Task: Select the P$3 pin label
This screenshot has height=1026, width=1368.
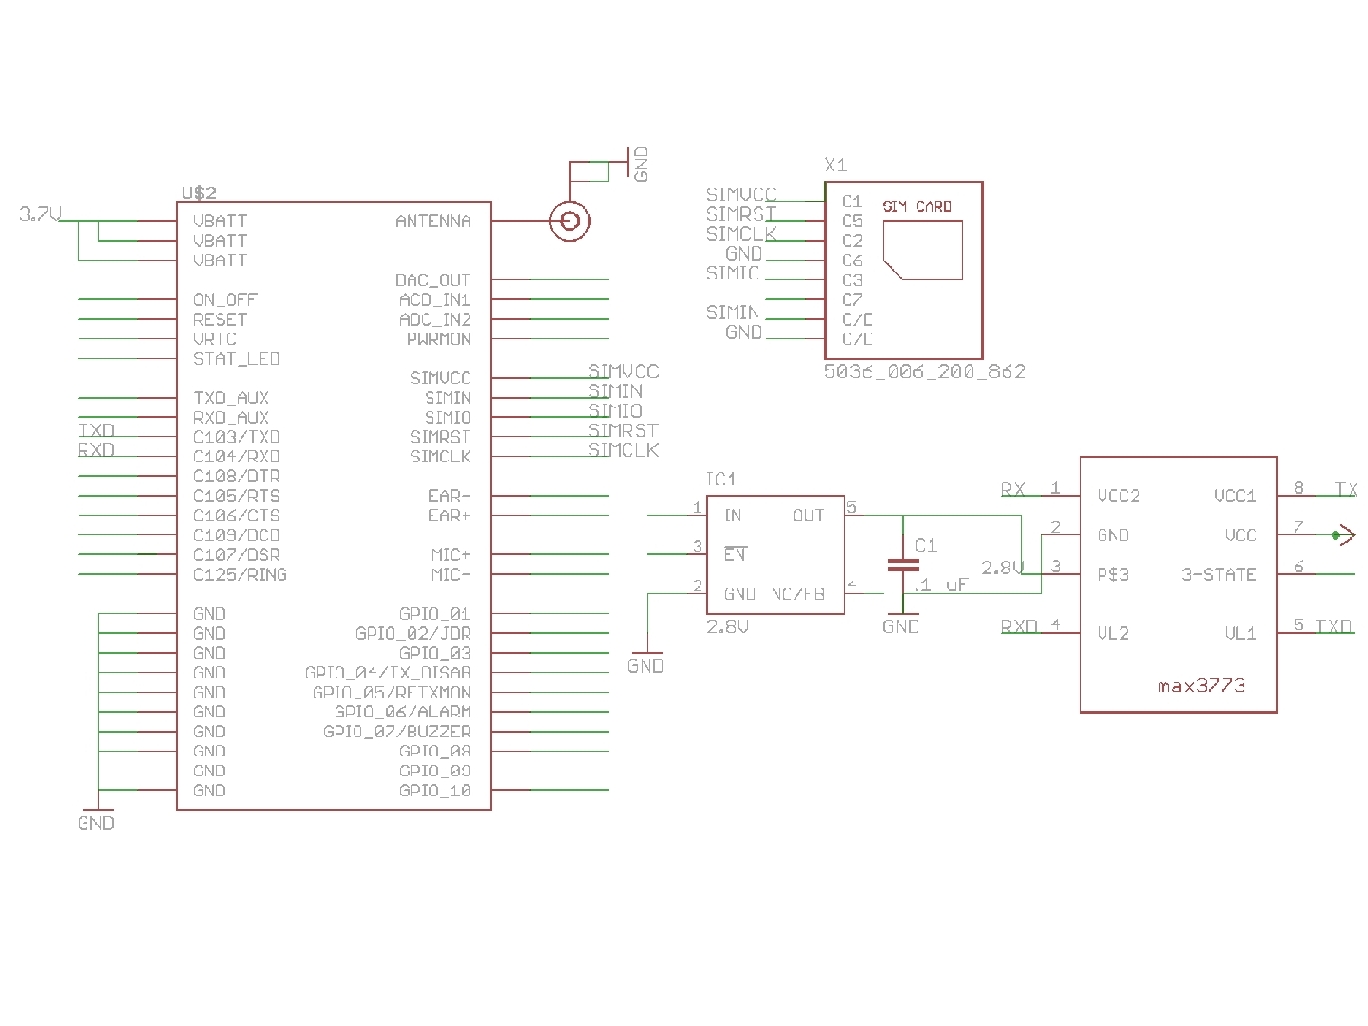Action: click(1113, 575)
